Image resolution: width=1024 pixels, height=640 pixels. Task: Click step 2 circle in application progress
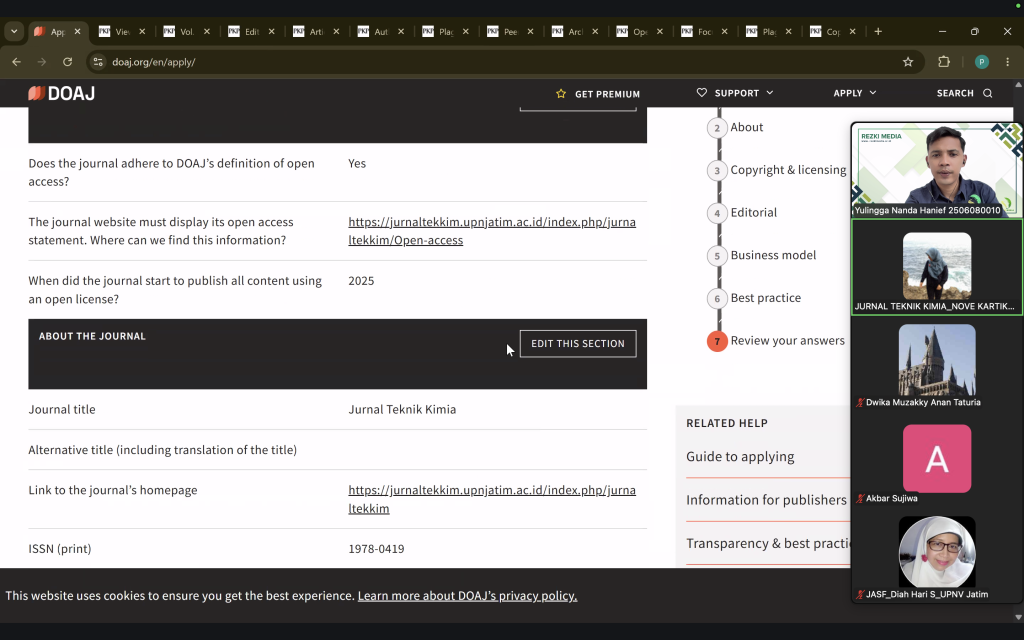pos(717,128)
